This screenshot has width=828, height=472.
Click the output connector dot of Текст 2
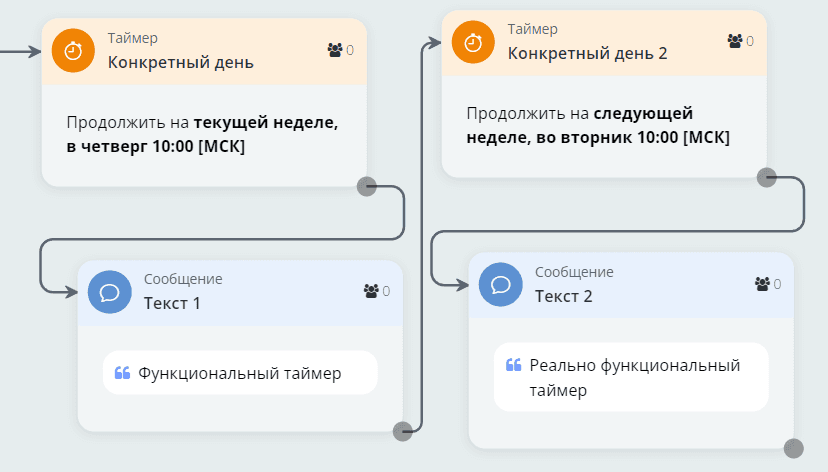tap(794, 448)
